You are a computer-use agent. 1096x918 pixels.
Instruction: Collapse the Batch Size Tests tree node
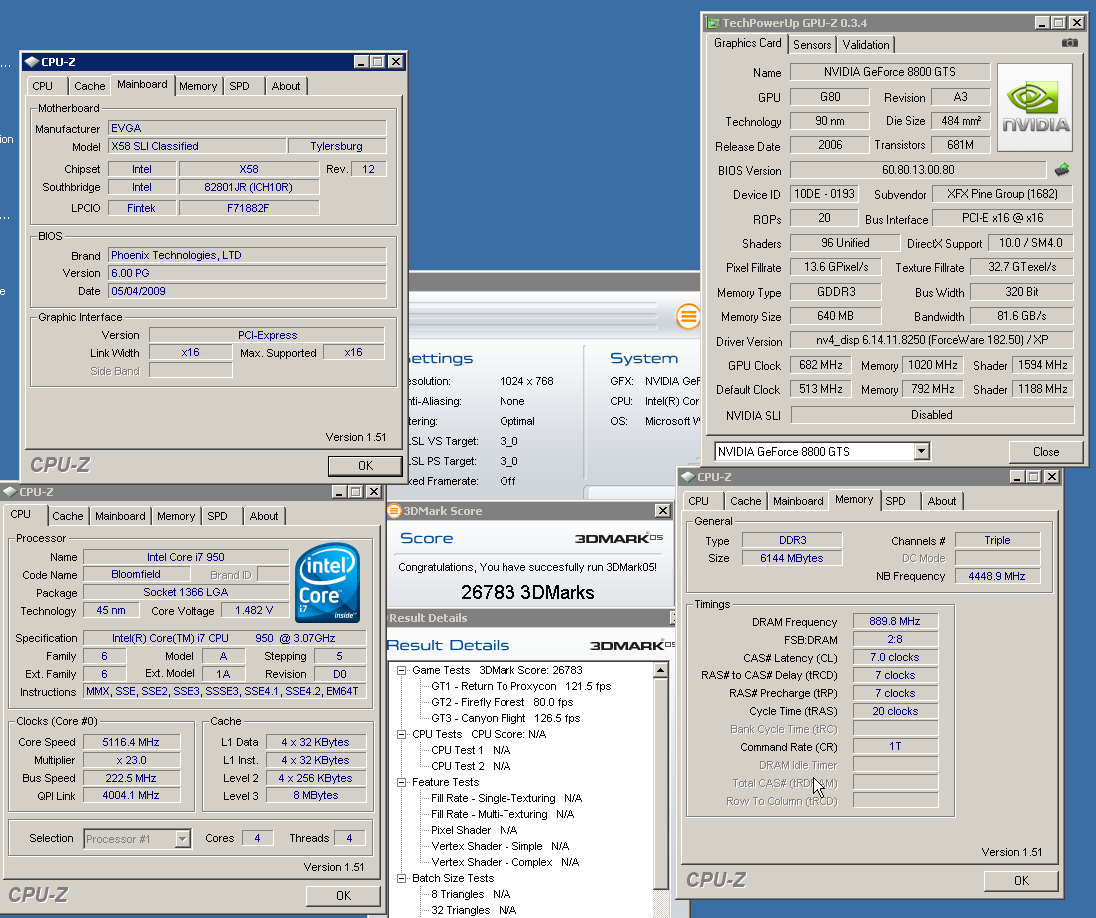click(x=402, y=878)
